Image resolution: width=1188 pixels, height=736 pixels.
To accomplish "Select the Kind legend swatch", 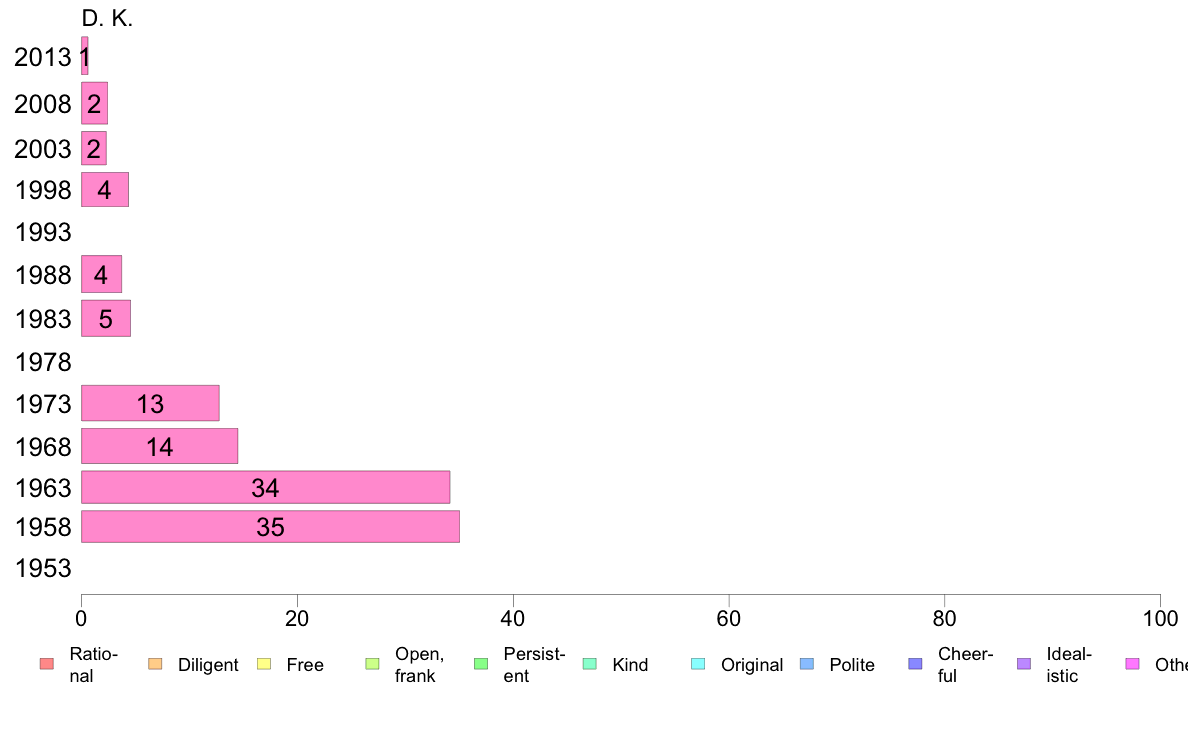I will point(589,664).
